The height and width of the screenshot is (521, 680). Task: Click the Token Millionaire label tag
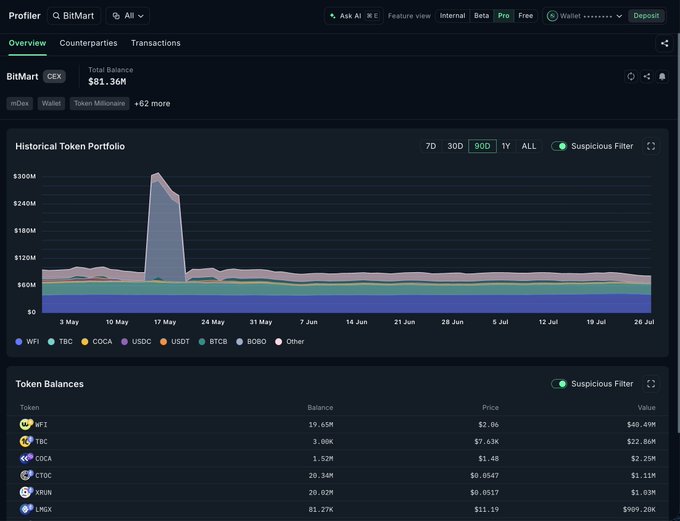point(99,103)
